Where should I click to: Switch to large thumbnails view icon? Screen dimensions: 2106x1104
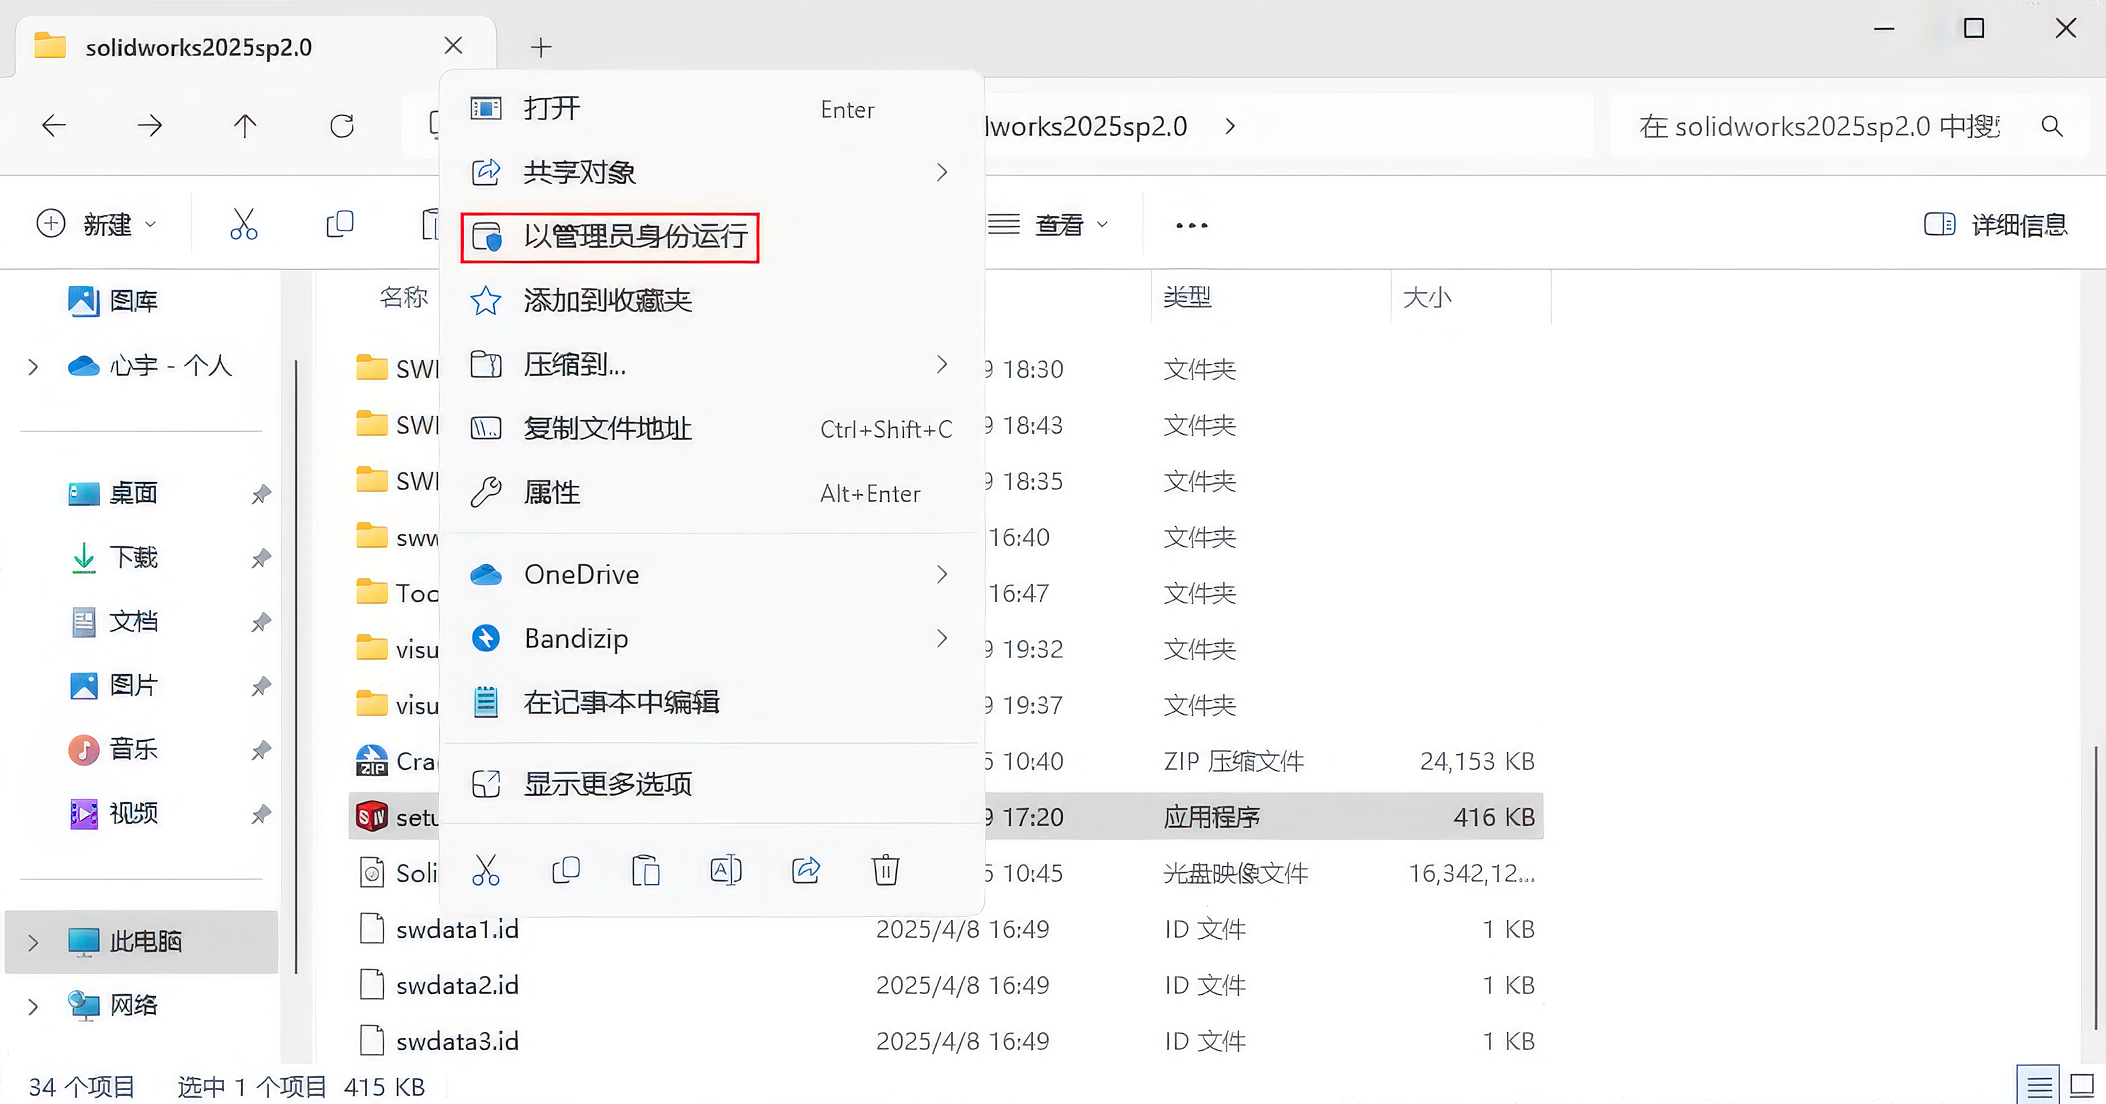pyautogui.click(x=2083, y=1086)
